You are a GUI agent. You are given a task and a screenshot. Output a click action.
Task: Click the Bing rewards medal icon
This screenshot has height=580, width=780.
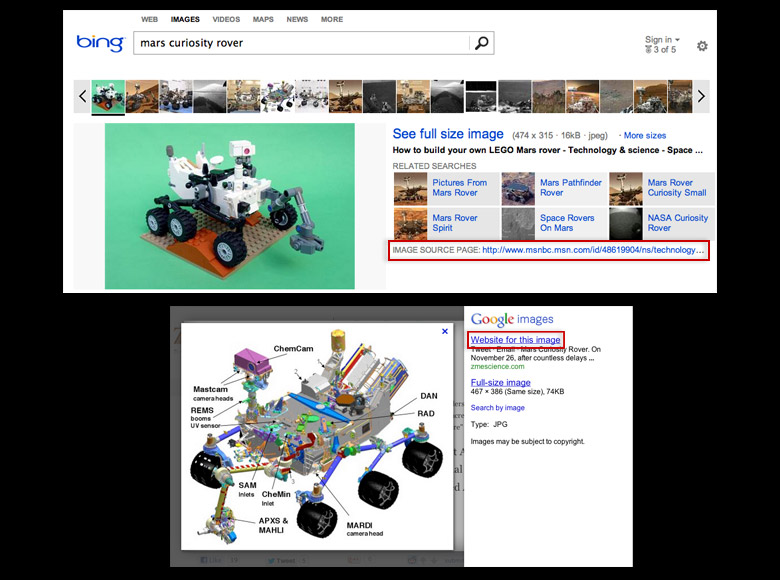648,50
